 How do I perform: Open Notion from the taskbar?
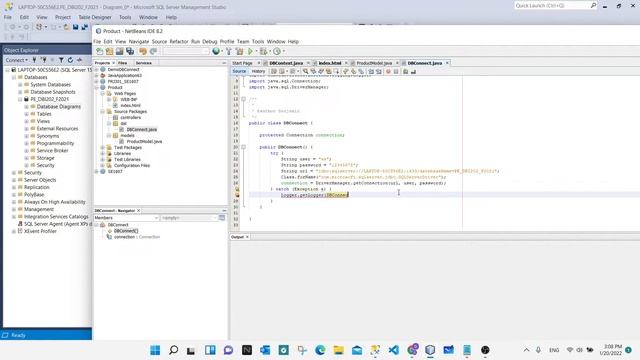[247, 350]
